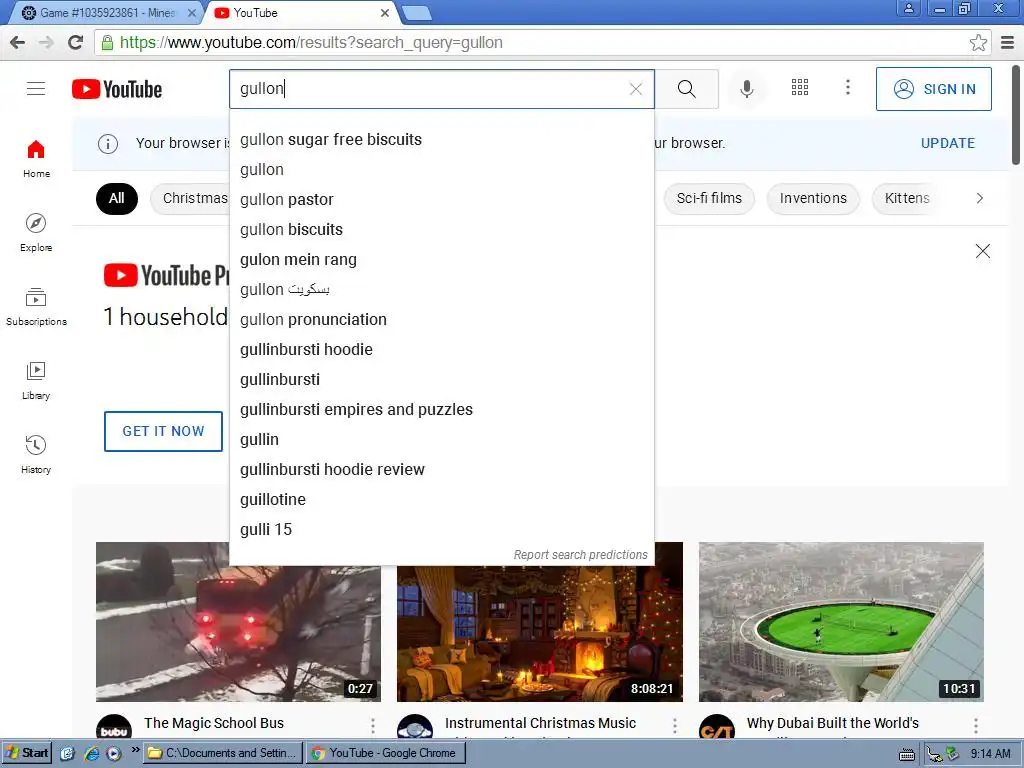Open options menu for Instrumental Christmas Music video
1024x768 pixels.
click(x=675, y=725)
